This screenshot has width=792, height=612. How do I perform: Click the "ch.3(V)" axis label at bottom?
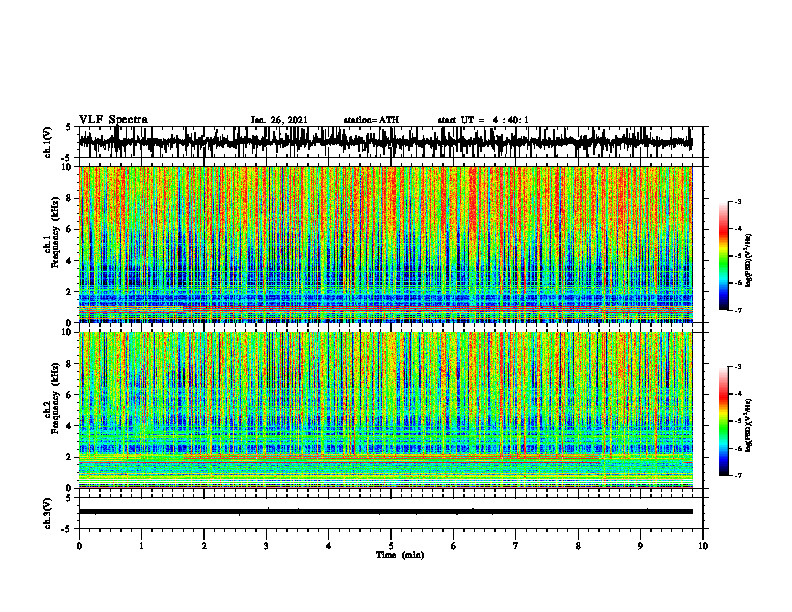coord(48,514)
